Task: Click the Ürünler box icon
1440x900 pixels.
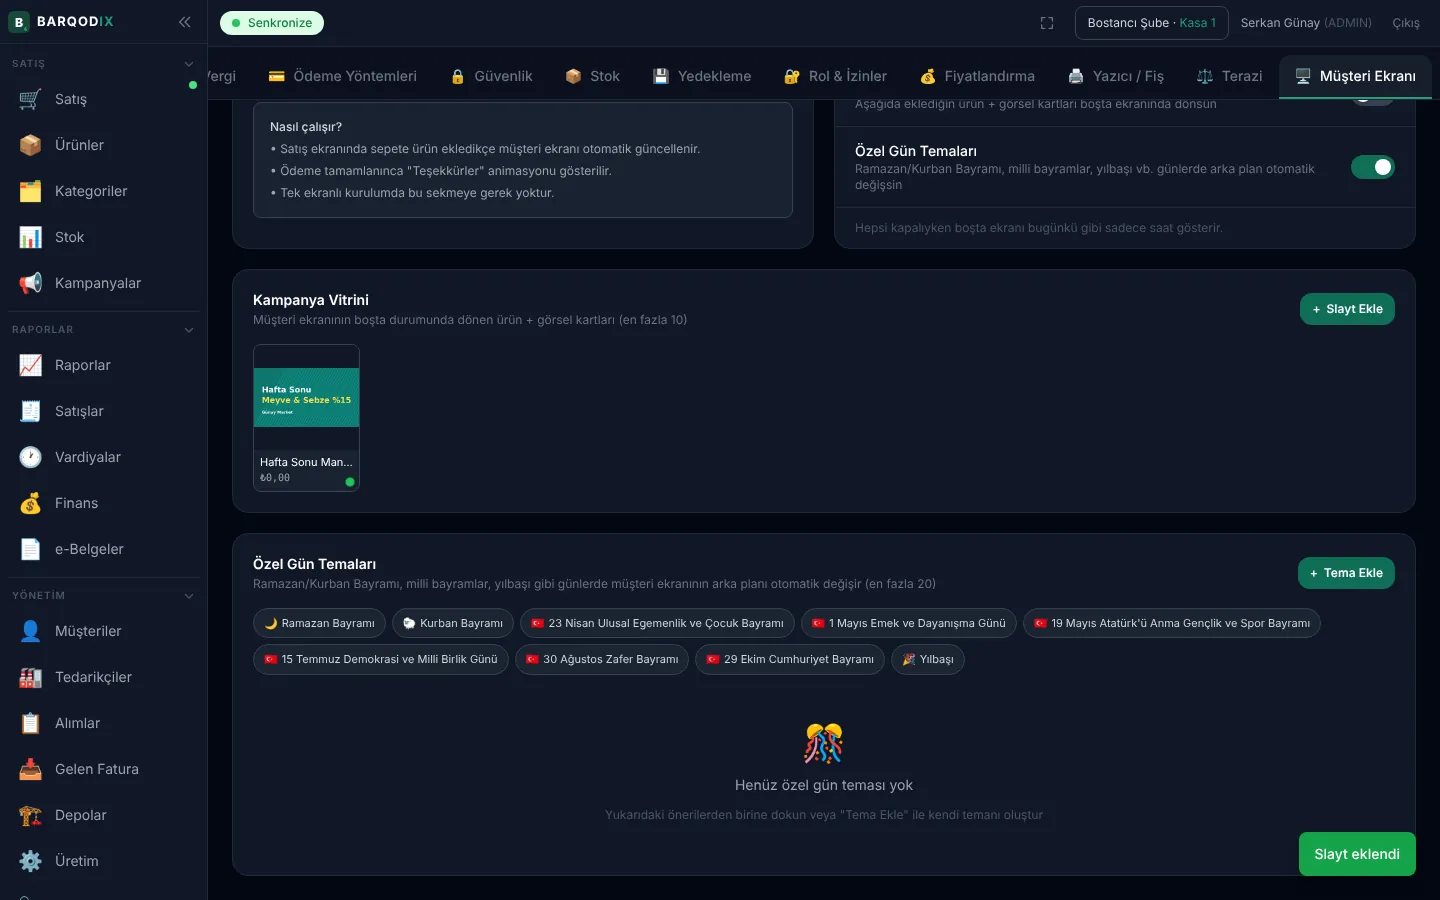Action: 31,145
